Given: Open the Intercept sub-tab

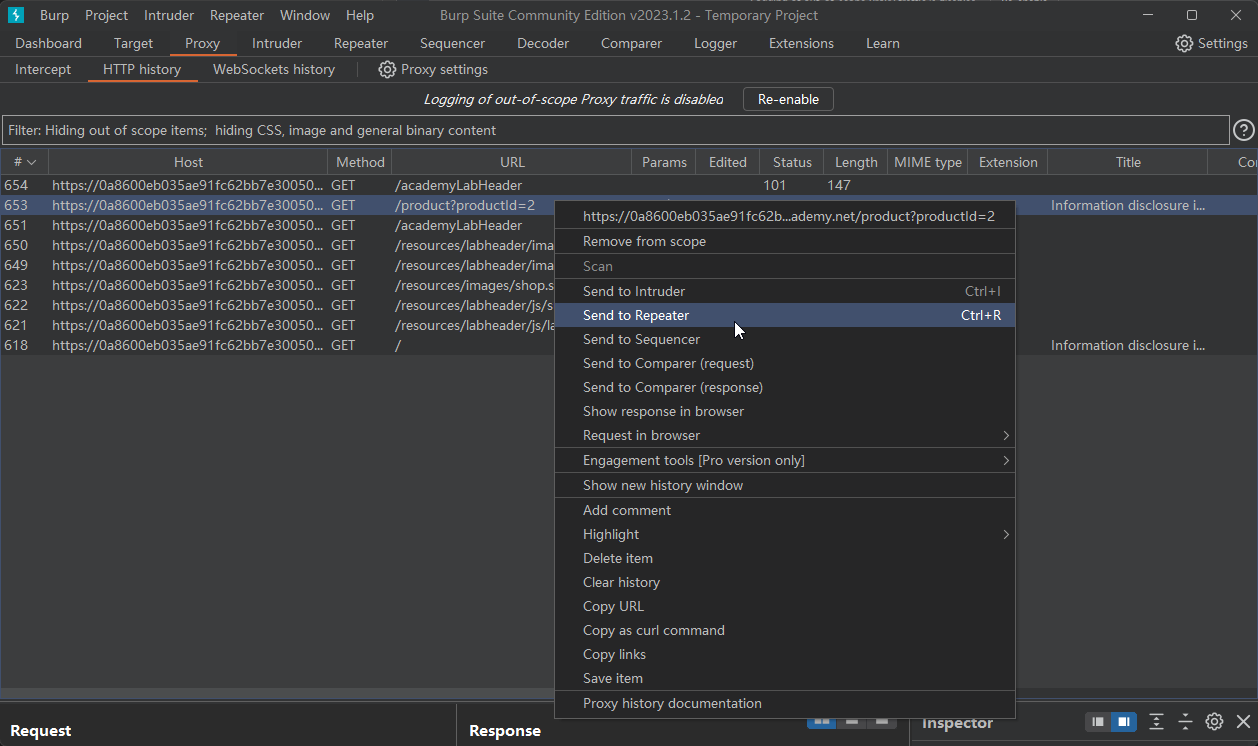Looking at the screenshot, I should 43,69.
